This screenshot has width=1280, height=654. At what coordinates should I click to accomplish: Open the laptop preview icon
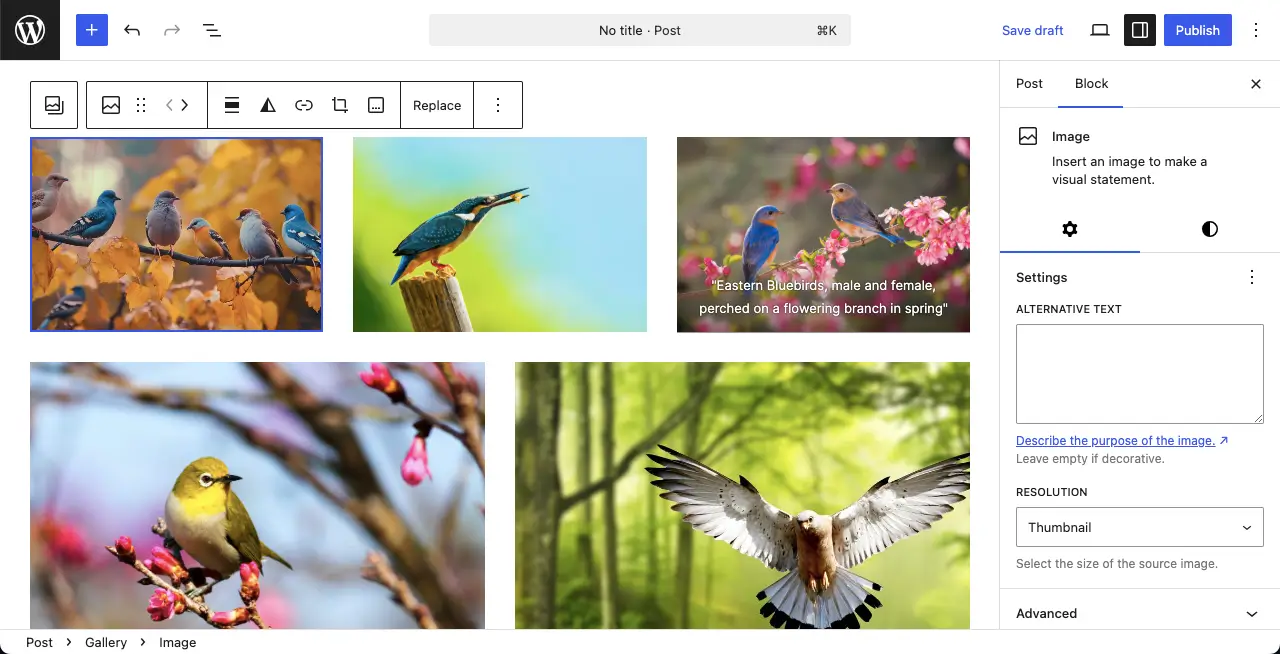click(1100, 30)
